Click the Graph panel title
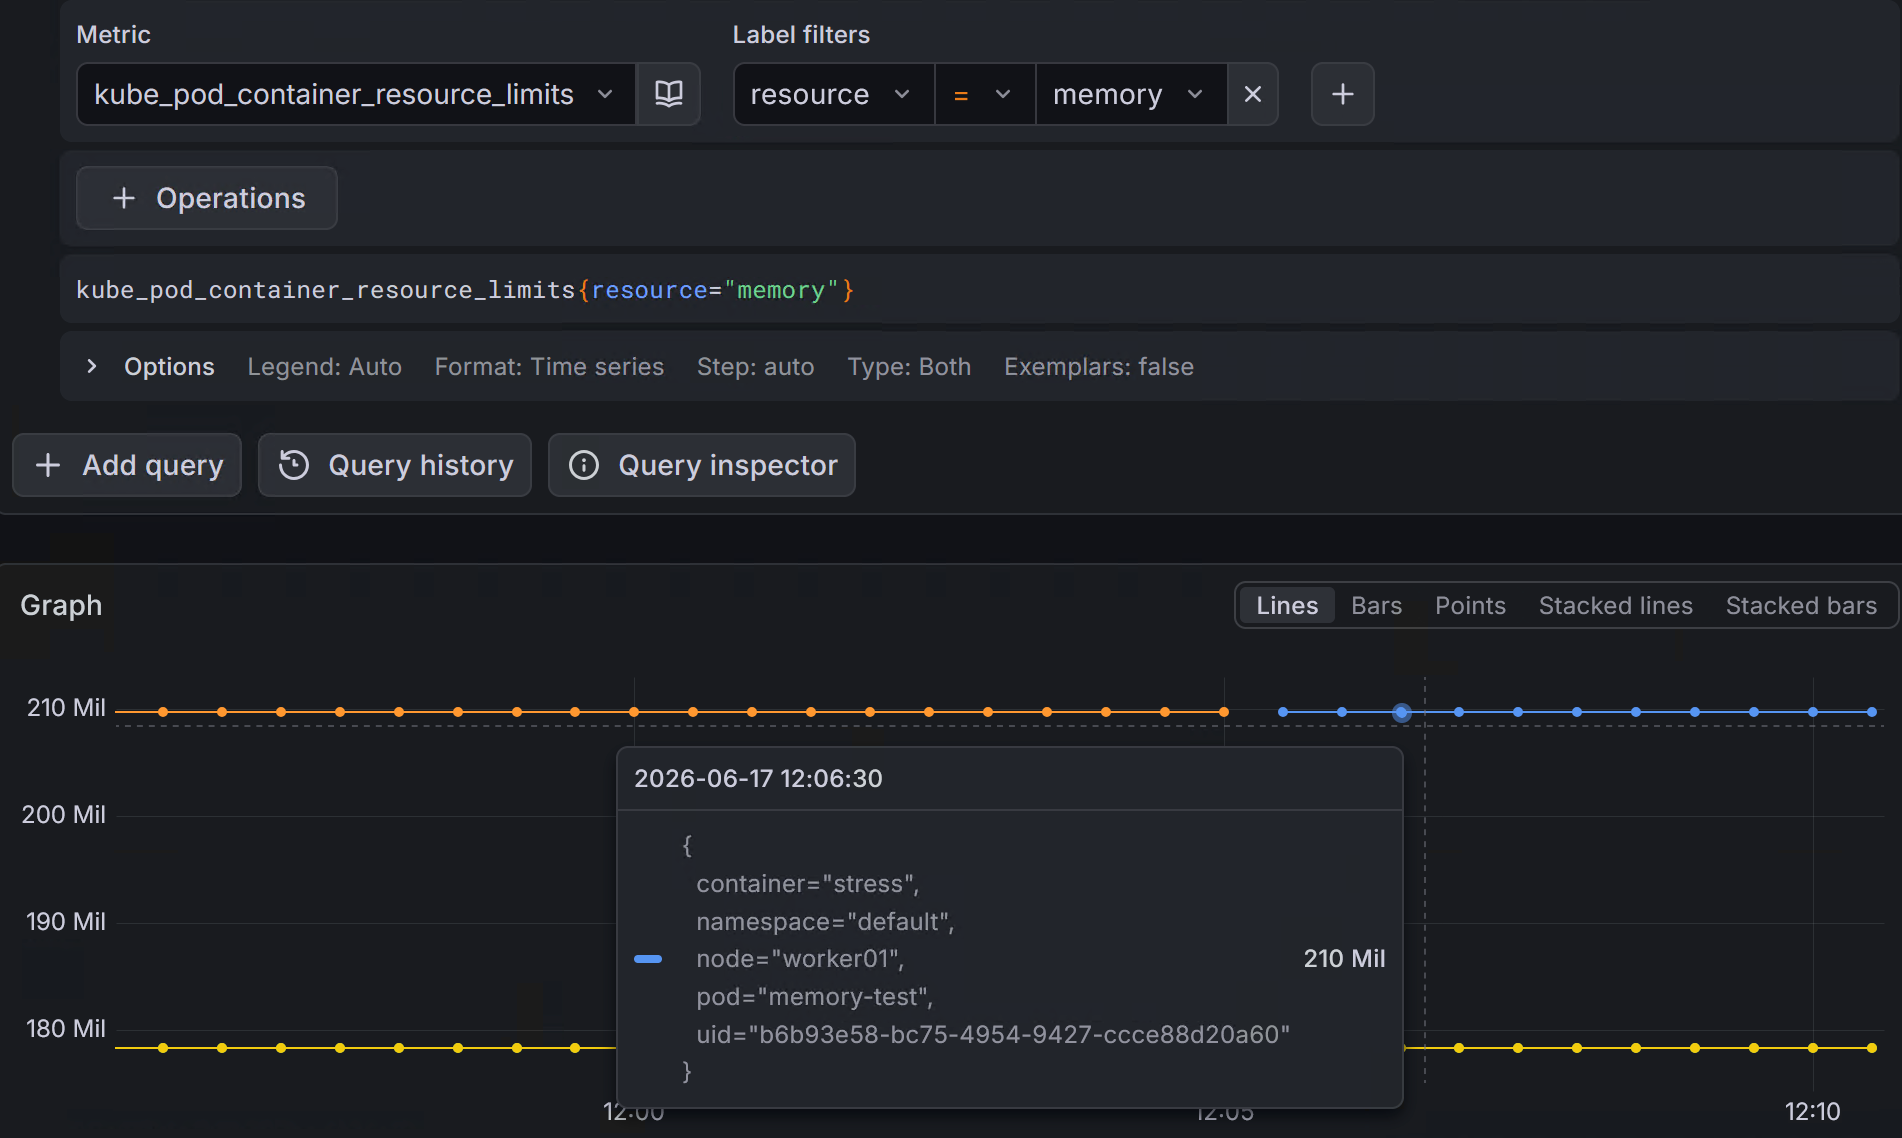Screen dimensions: 1902x1138 [61, 605]
